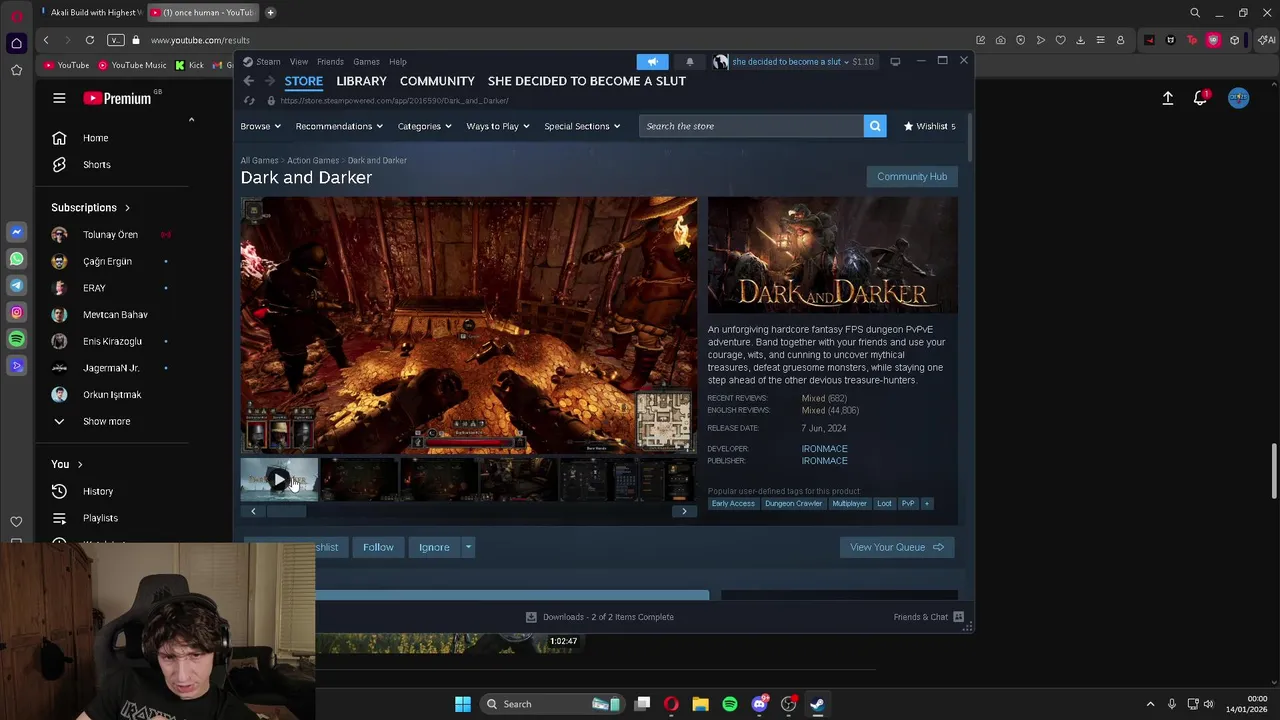The image size is (1280, 720).
Task: Click the Steam store search magnifier button
Action: coord(875,126)
